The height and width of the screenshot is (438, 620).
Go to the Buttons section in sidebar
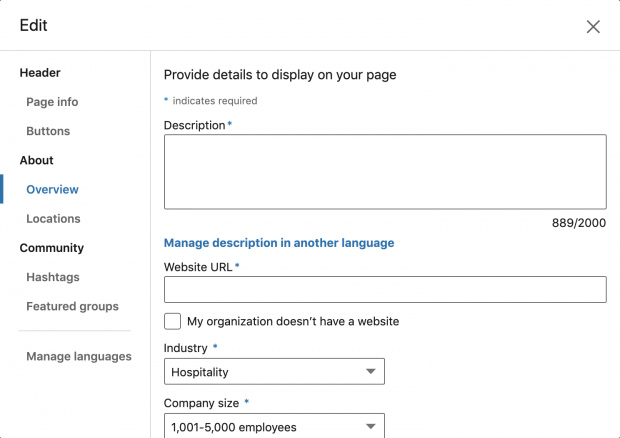point(48,131)
